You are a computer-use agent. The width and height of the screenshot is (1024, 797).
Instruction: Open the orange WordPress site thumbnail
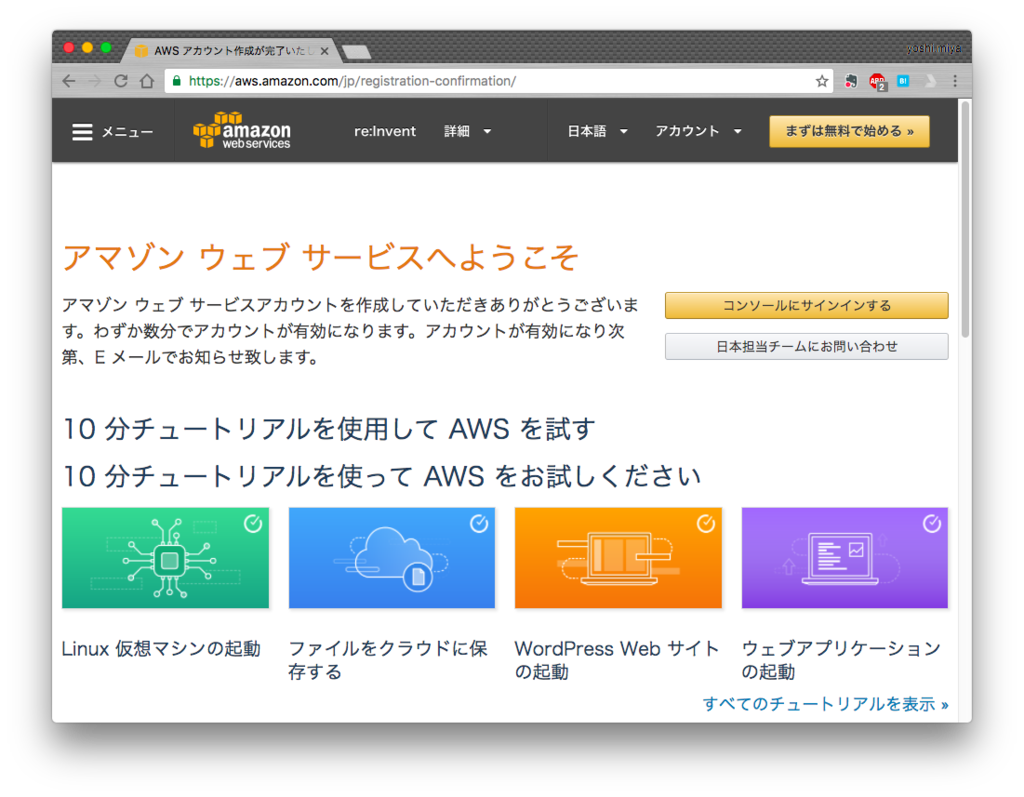(x=618, y=558)
